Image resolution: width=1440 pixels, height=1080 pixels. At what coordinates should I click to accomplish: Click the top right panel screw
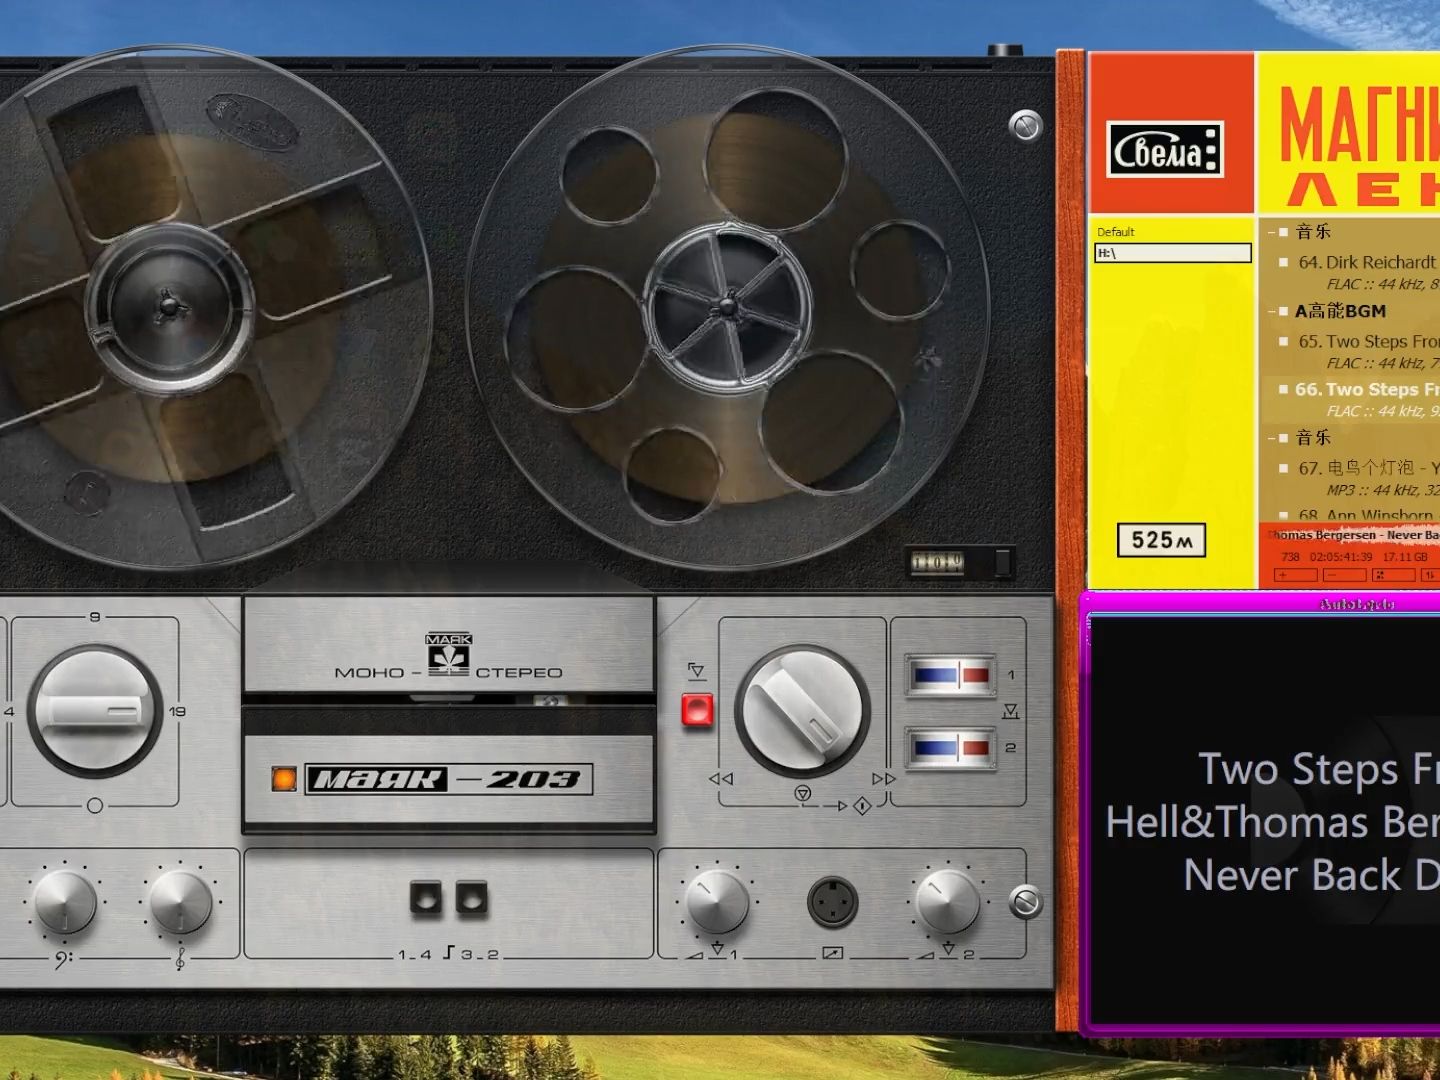click(1025, 126)
